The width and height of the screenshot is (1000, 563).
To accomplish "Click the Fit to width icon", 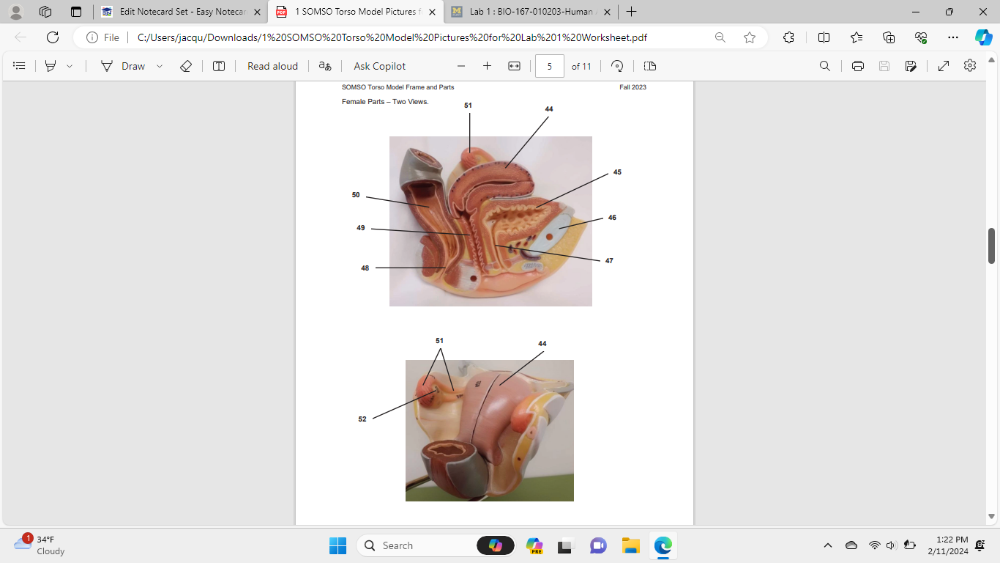I will pyautogui.click(x=514, y=66).
